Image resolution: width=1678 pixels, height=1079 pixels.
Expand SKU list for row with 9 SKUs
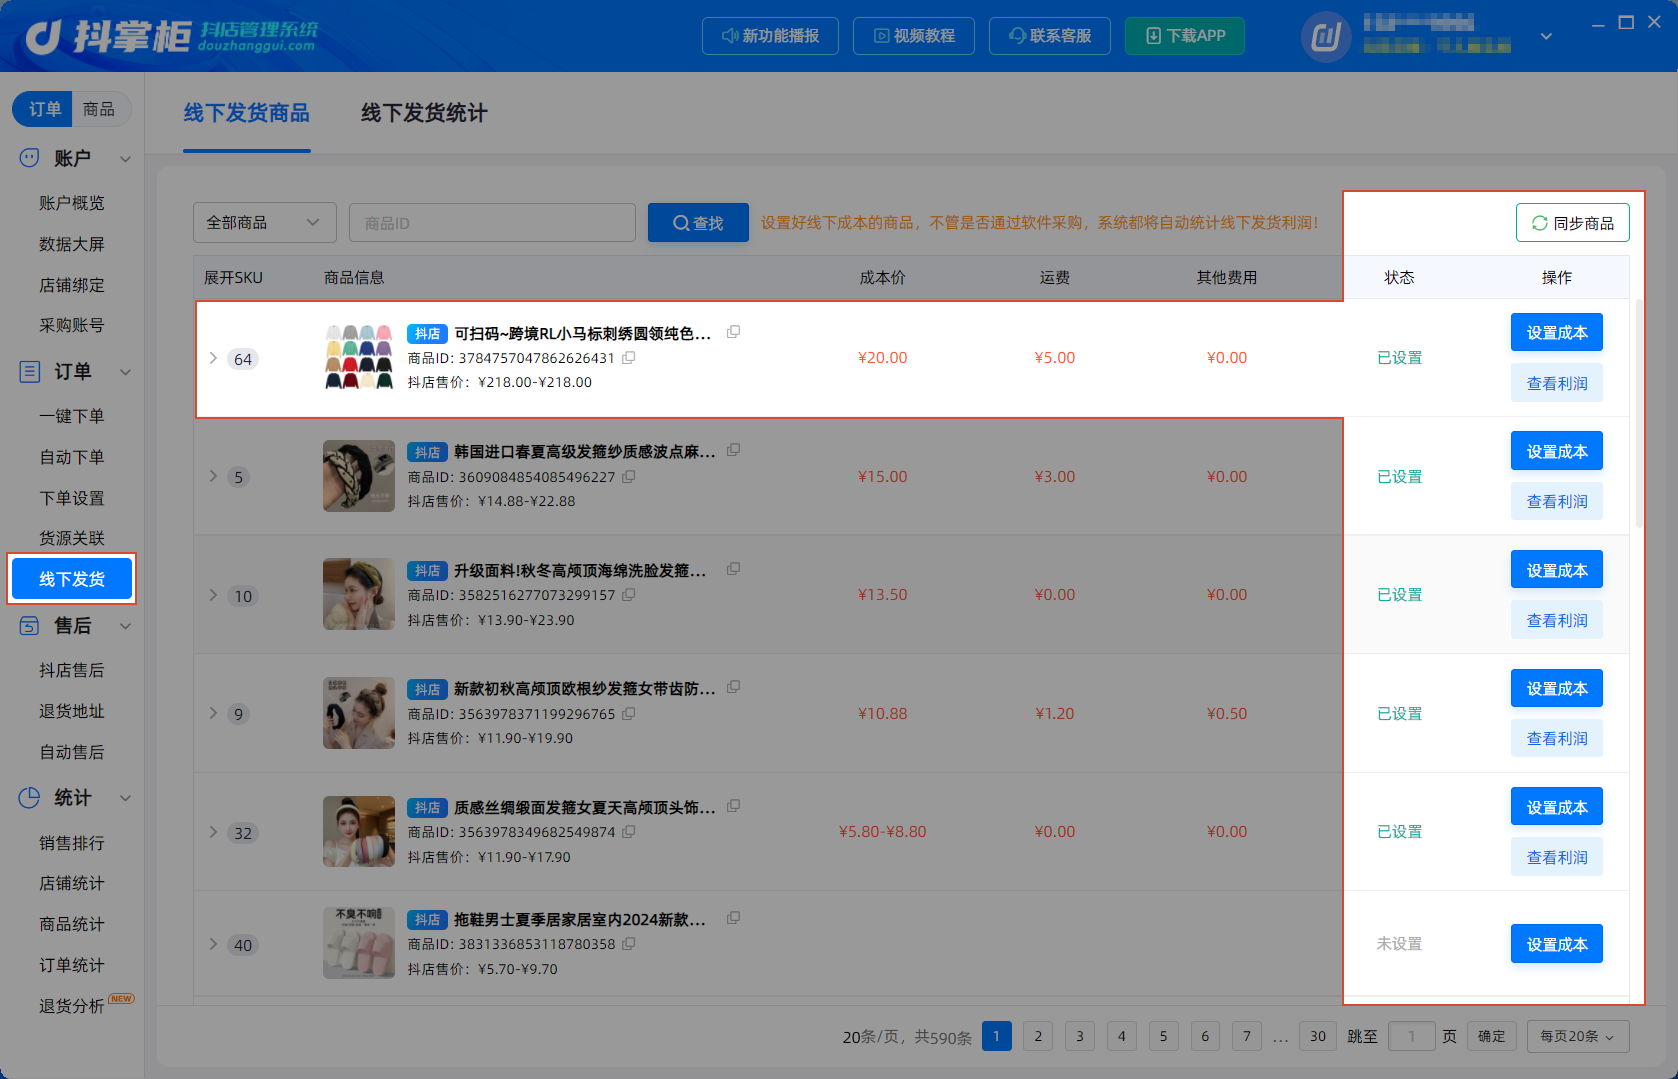click(213, 713)
